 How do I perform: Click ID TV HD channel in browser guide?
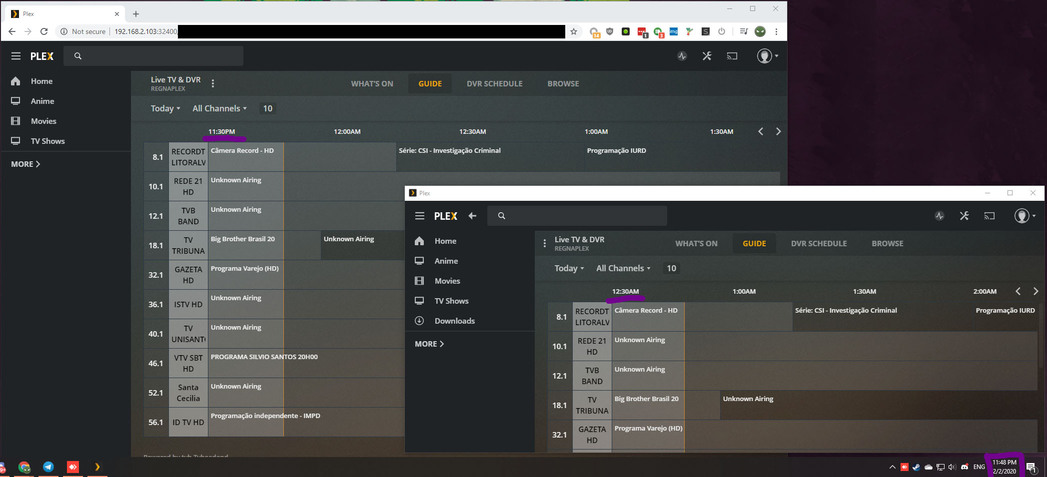(188, 422)
